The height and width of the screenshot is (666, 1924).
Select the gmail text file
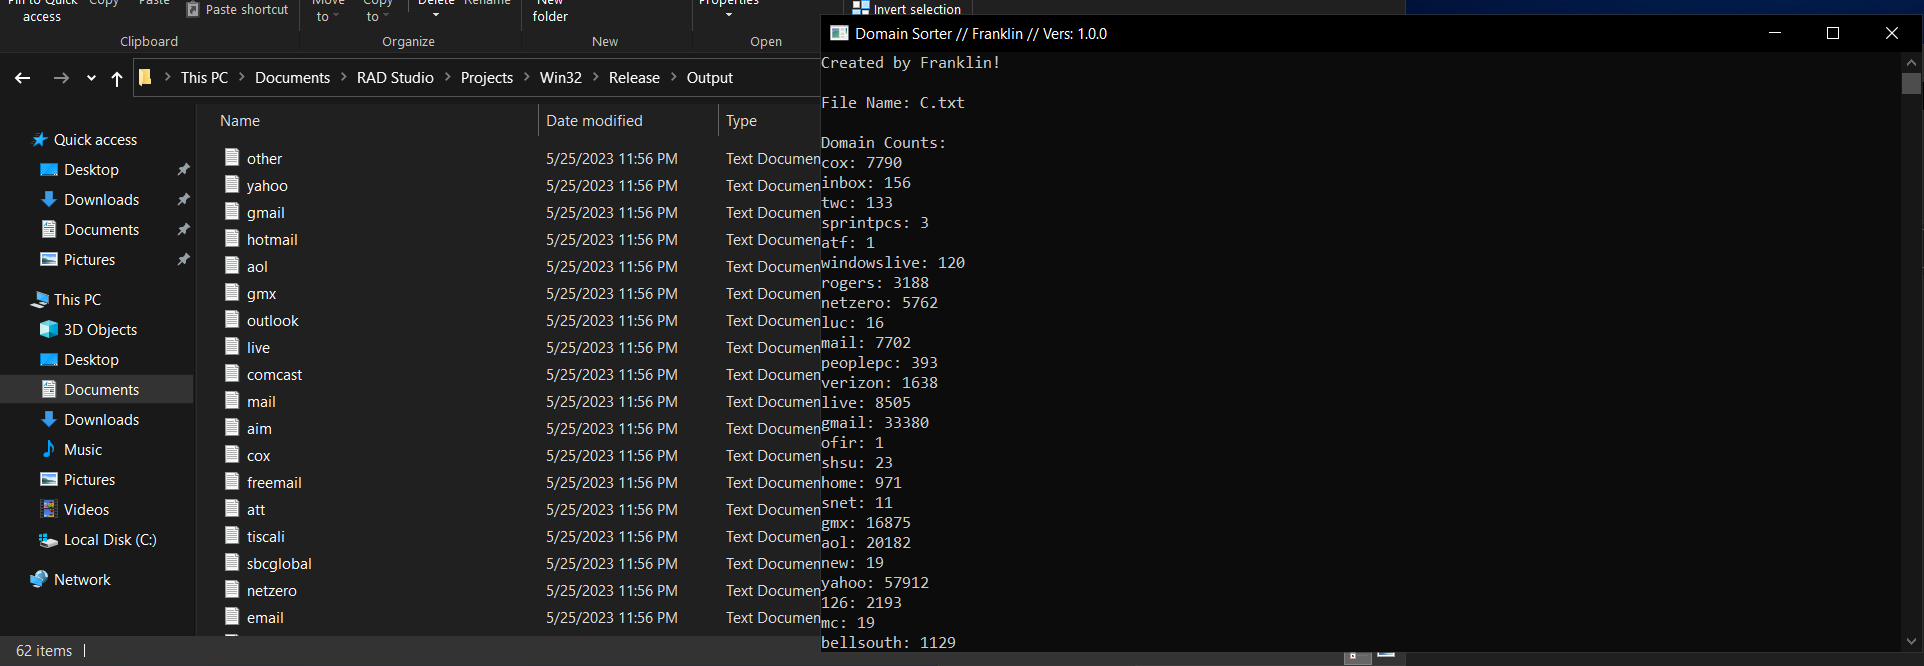point(265,213)
